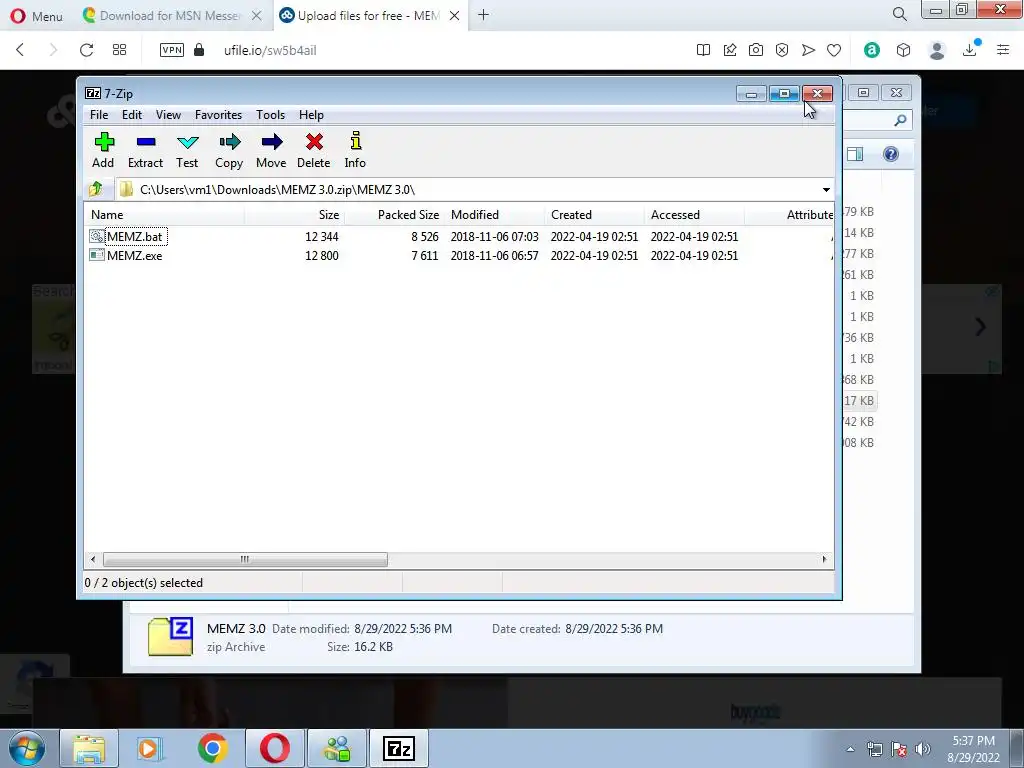Screen dimensions: 1024x768
Task: Open Opera easy setup sliders icon
Action: pos(1003,50)
